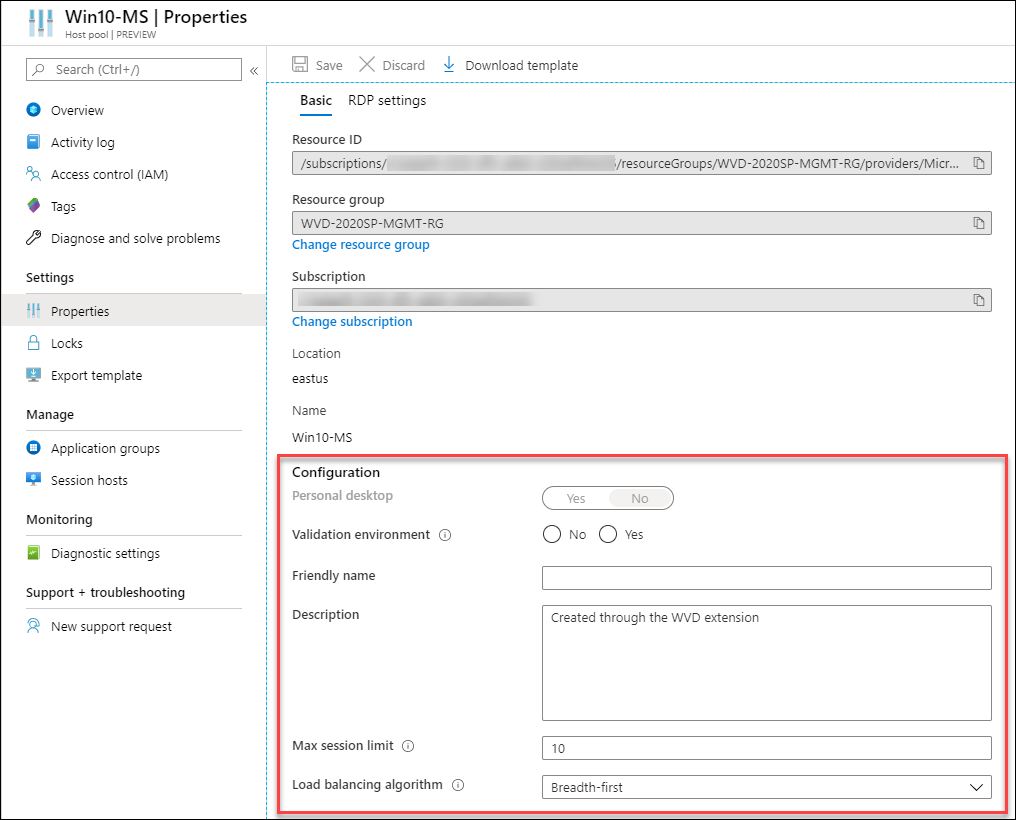
Task: Click the Win10-MS name value
Action: pyautogui.click(x=322, y=437)
